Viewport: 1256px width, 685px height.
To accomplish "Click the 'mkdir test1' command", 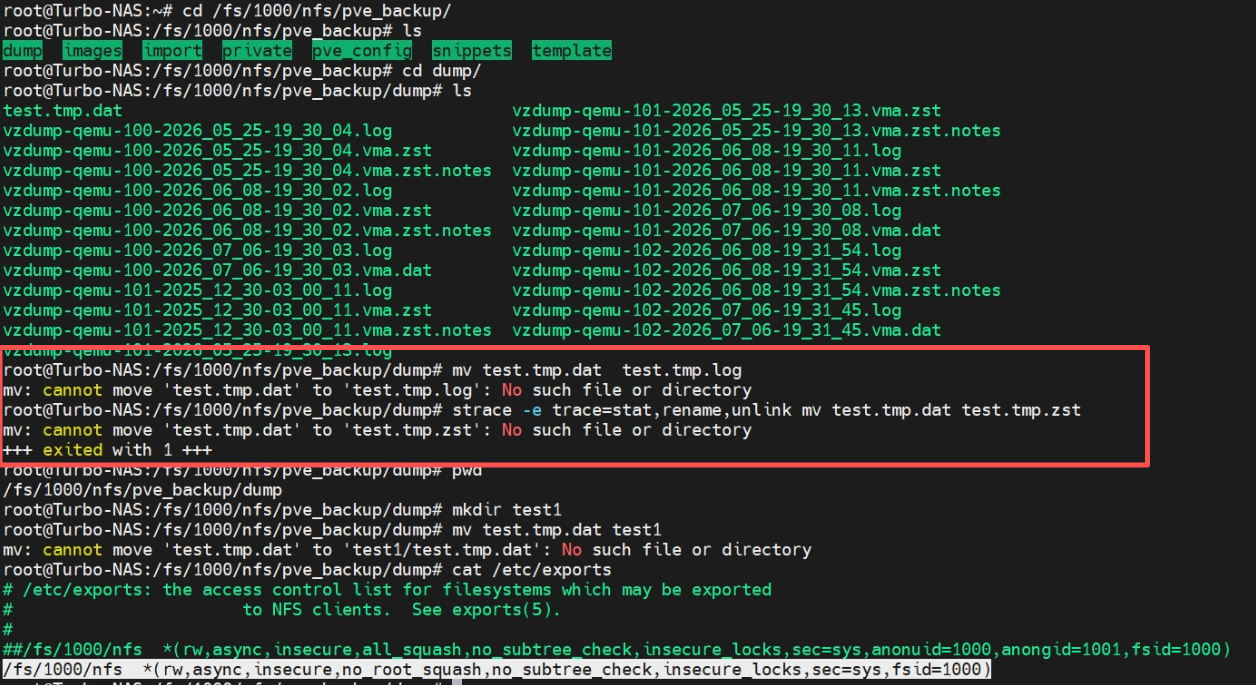I will pos(507,510).
